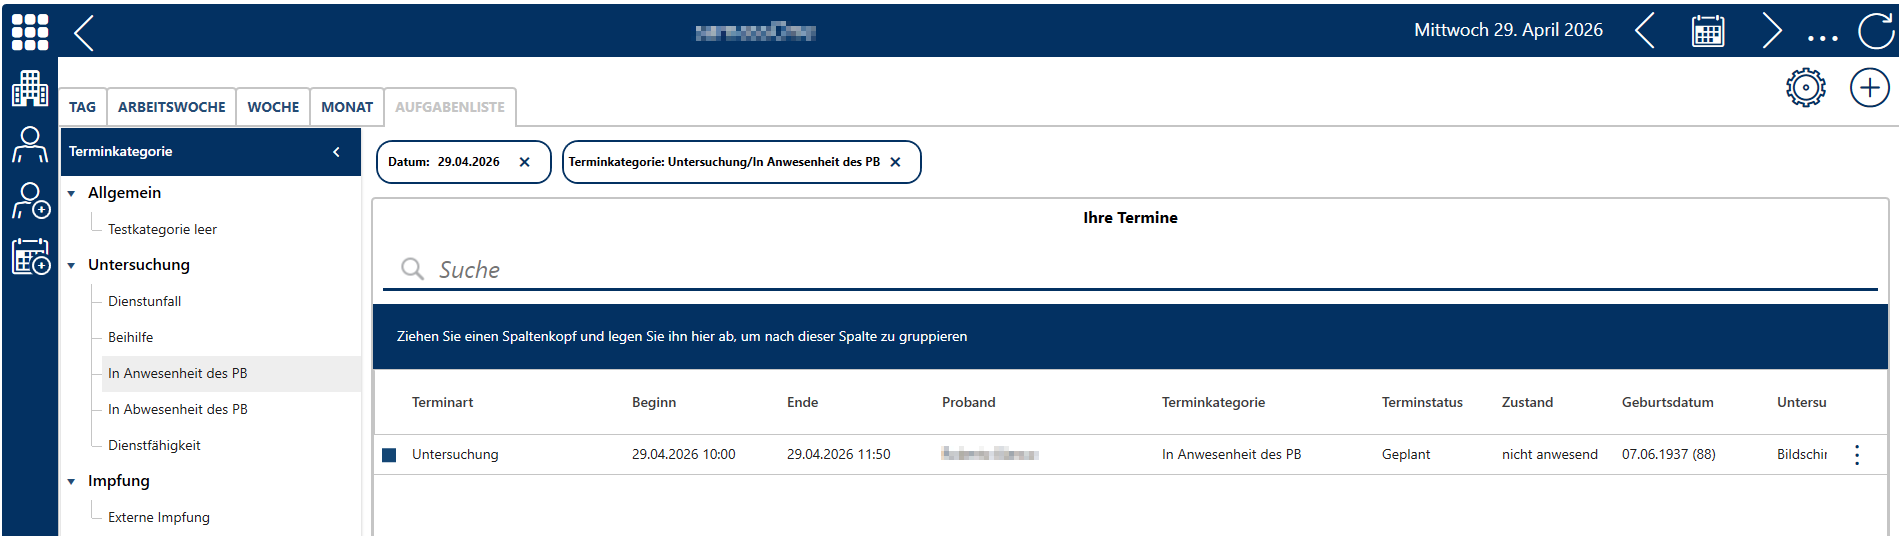Open the calendar date picker icon

click(x=1708, y=31)
